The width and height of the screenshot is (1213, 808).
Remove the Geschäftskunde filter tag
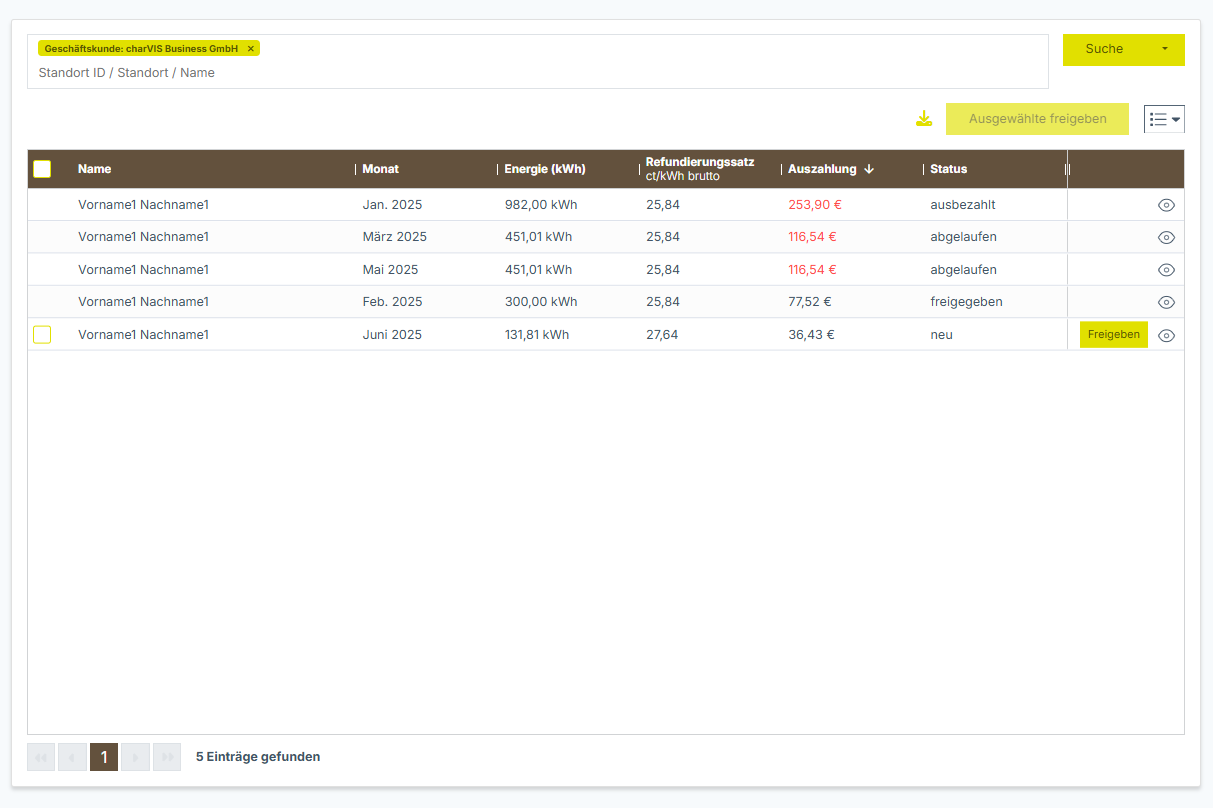(x=251, y=49)
